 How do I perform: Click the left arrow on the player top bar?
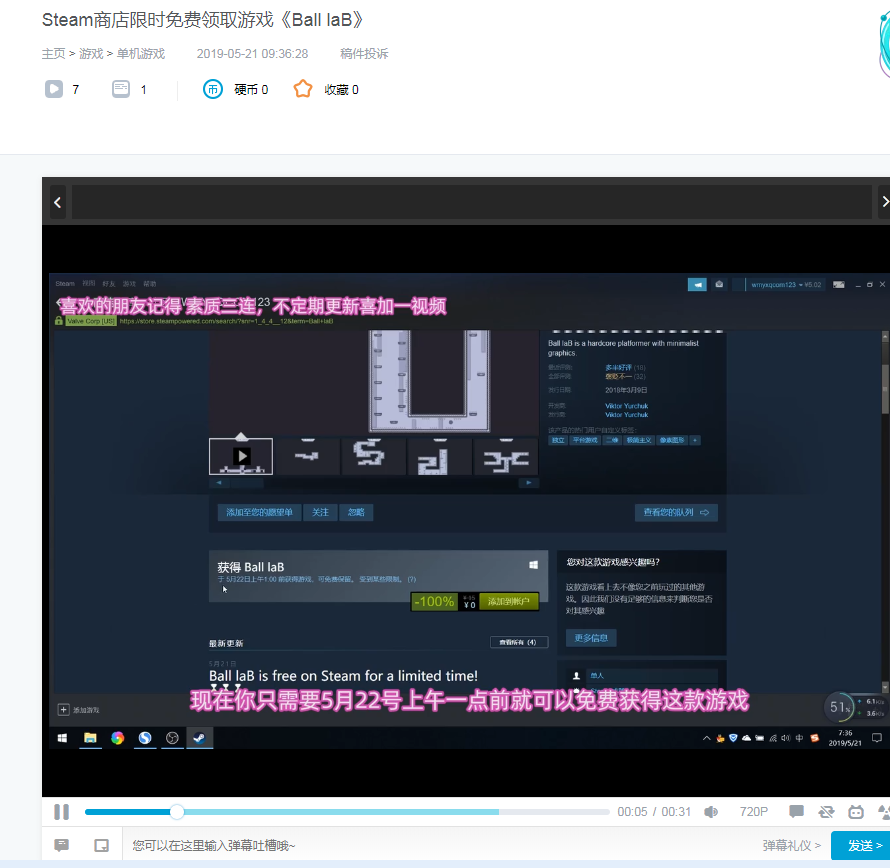57,202
